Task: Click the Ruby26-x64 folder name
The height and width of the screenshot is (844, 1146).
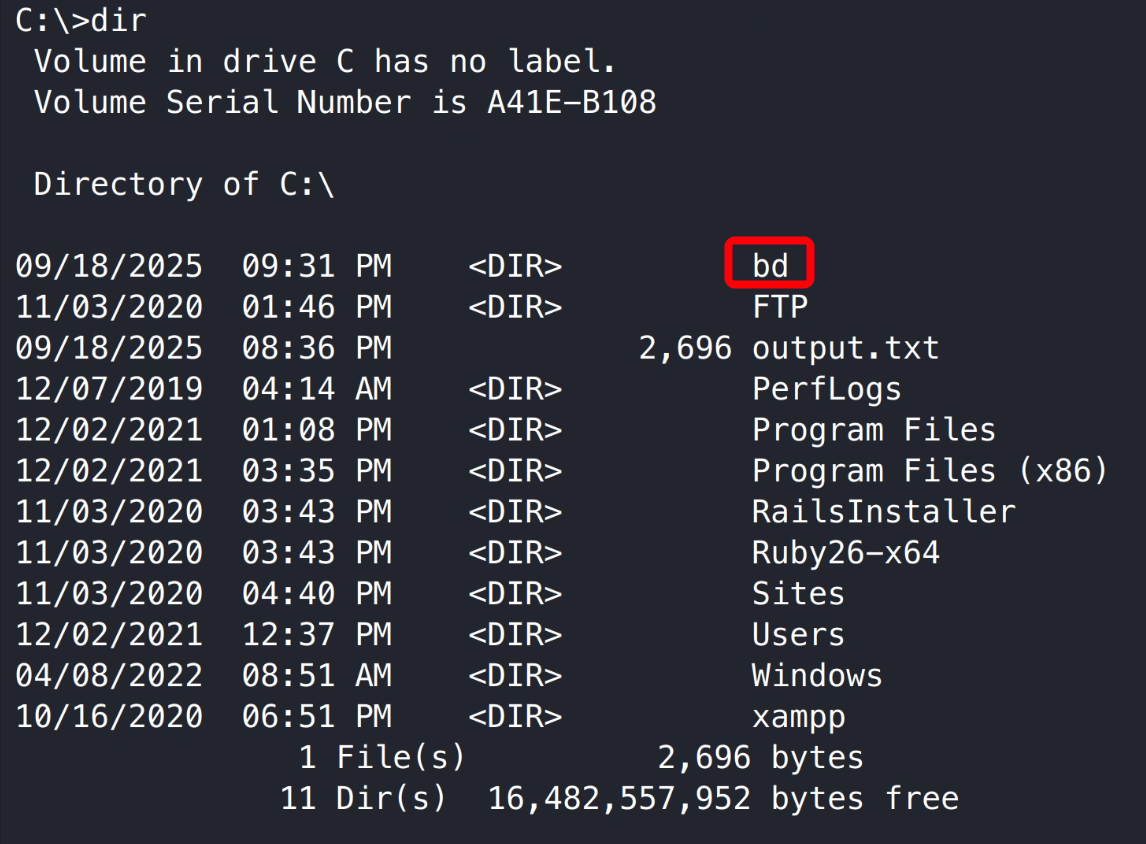Action: [x=845, y=553]
